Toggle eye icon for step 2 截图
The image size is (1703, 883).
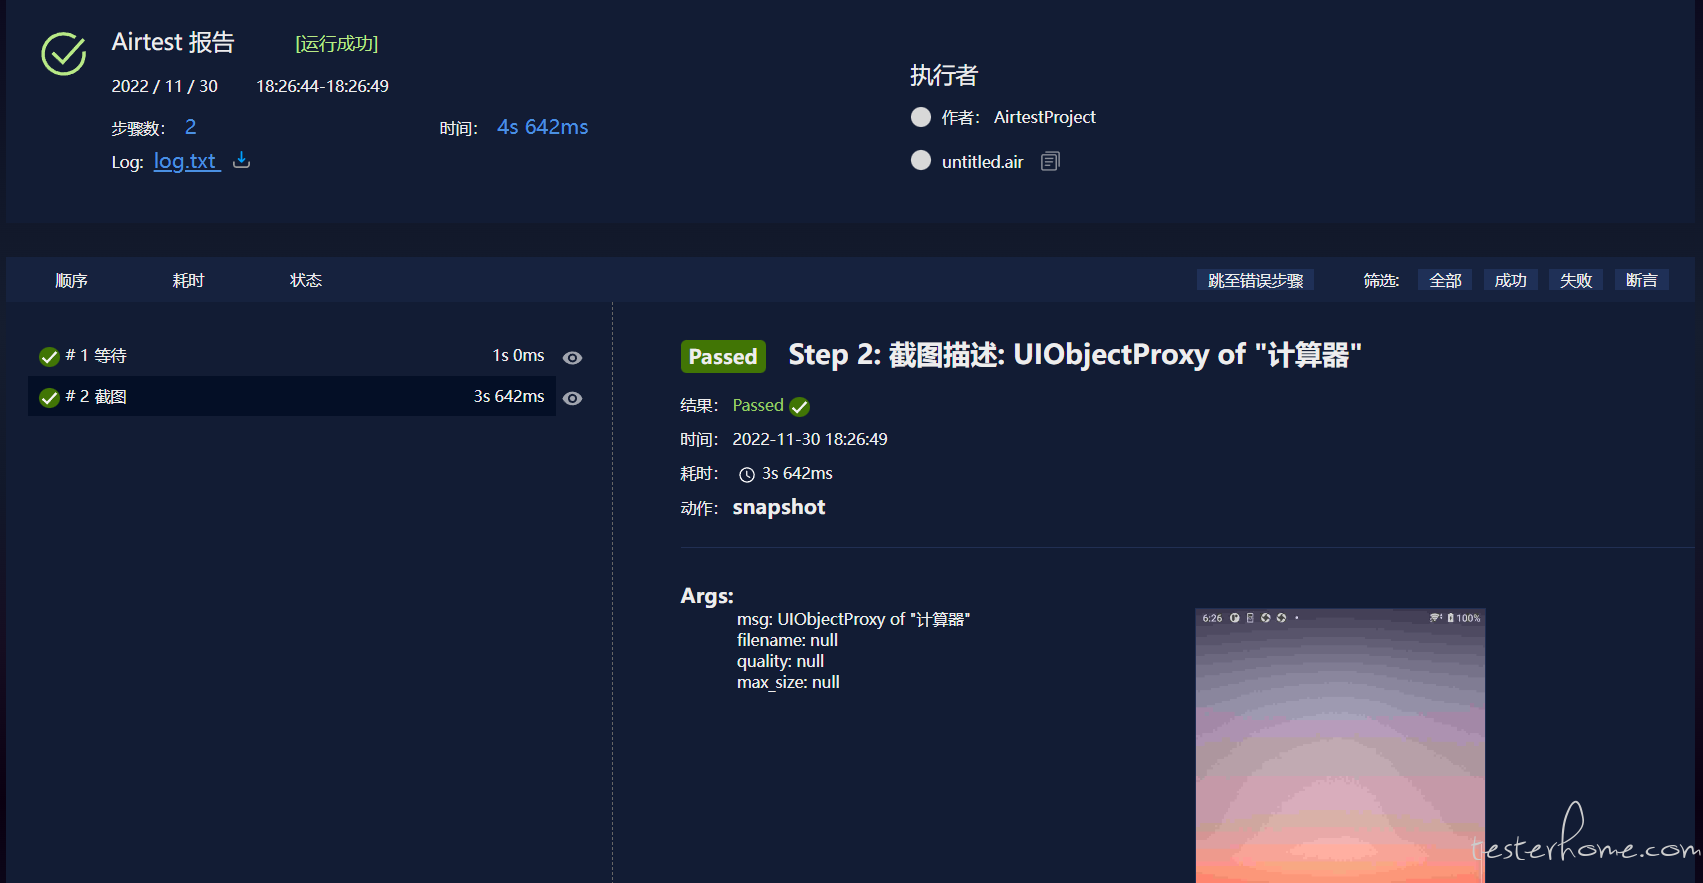pyautogui.click(x=572, y=398)
